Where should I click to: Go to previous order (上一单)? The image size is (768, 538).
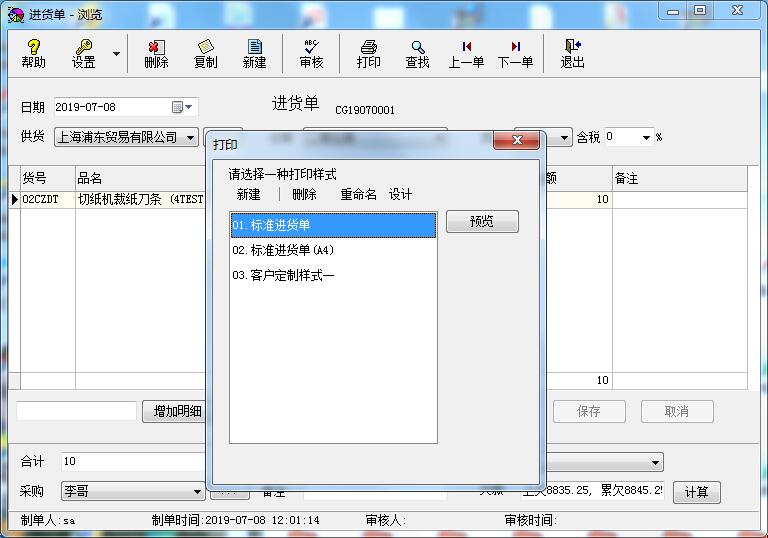tap(466, 53)
